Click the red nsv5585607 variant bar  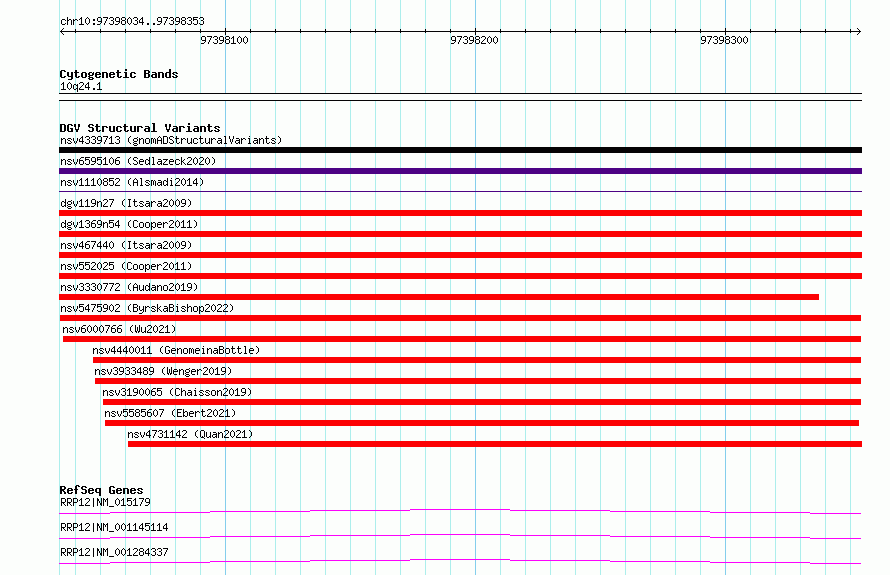pyautogui.click(x=482, y=423)
